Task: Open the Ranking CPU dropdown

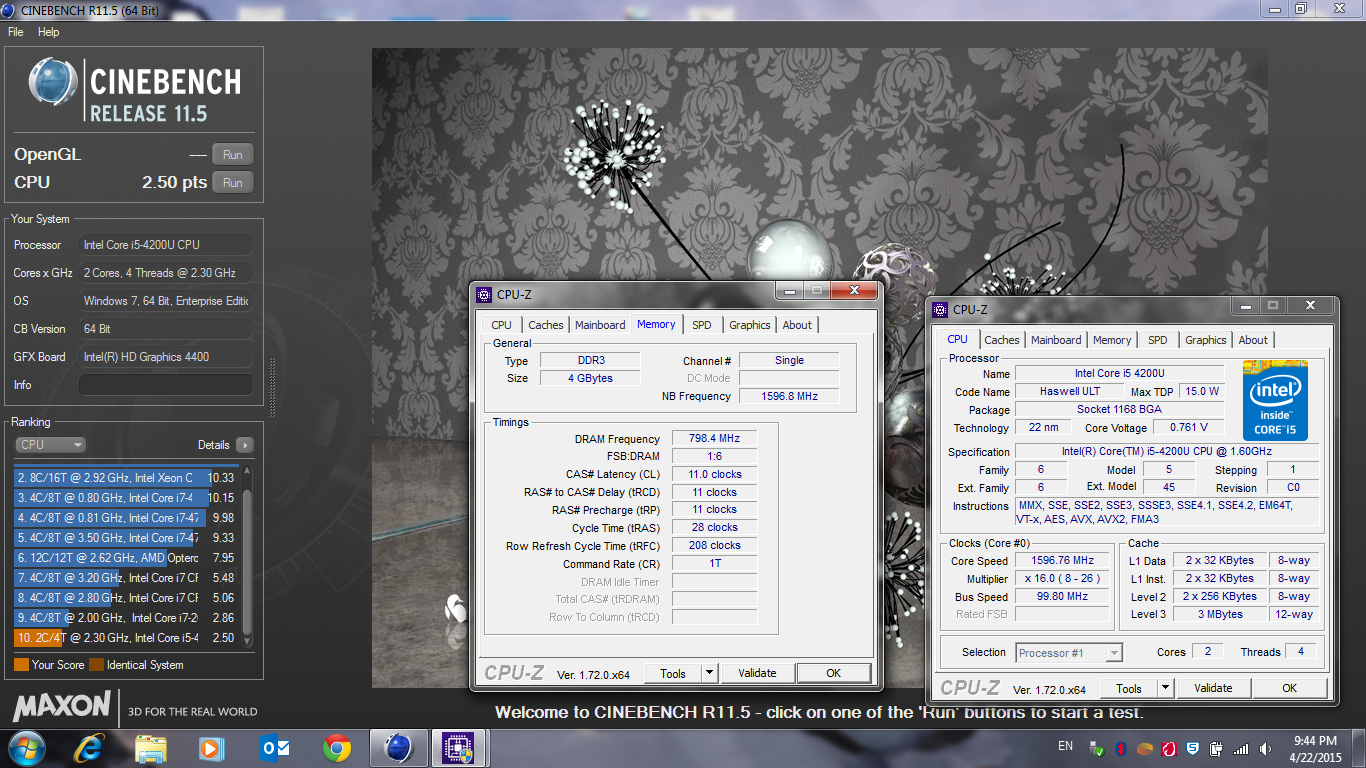Action: tap(50, 445)
